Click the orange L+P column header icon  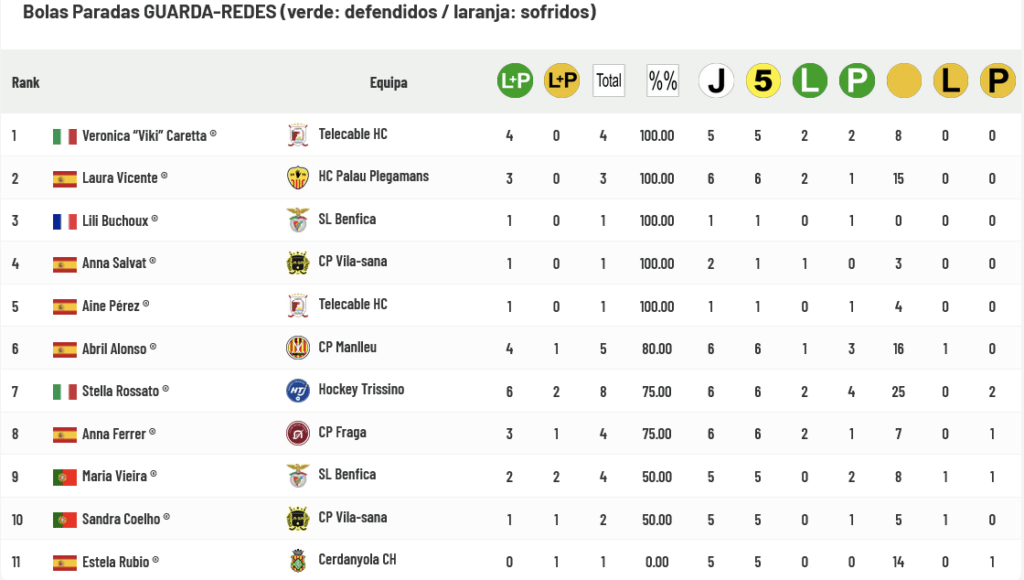562,81
